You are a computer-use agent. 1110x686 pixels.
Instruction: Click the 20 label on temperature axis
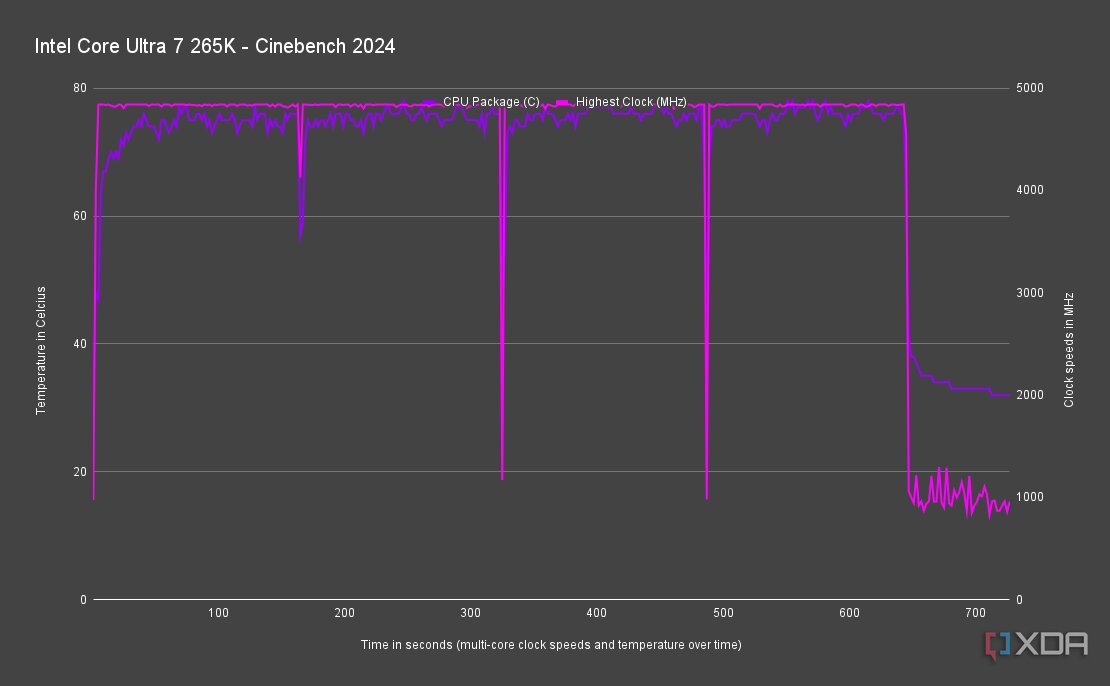click(x=80, y=471)
